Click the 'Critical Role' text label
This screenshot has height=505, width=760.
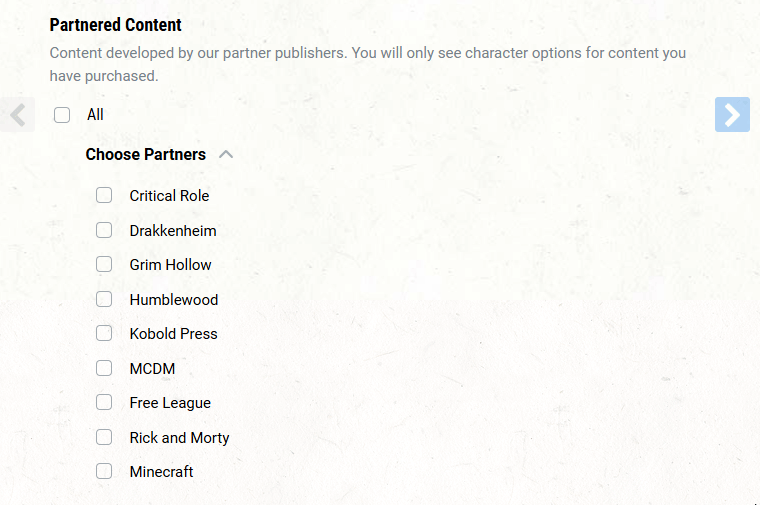pos(169,196)
